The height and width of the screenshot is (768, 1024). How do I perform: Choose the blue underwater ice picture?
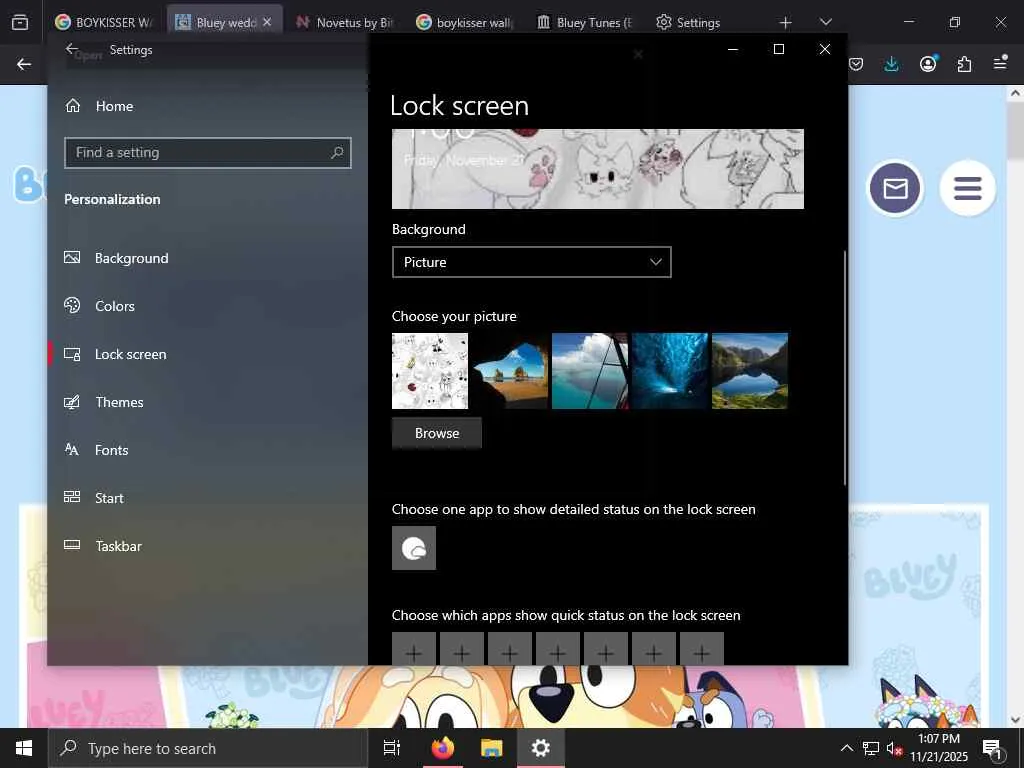pyautogui.click(x=670, y=371)
